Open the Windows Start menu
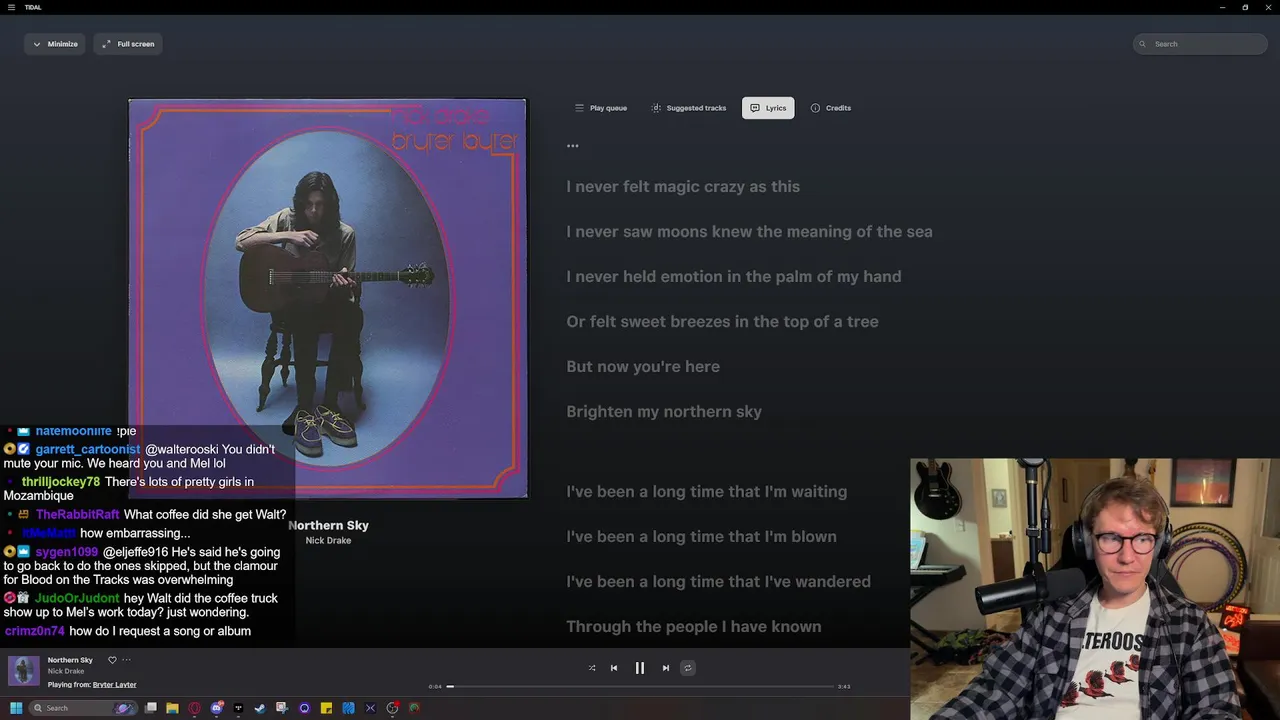 pyautogui.click(x=16, y=708)
